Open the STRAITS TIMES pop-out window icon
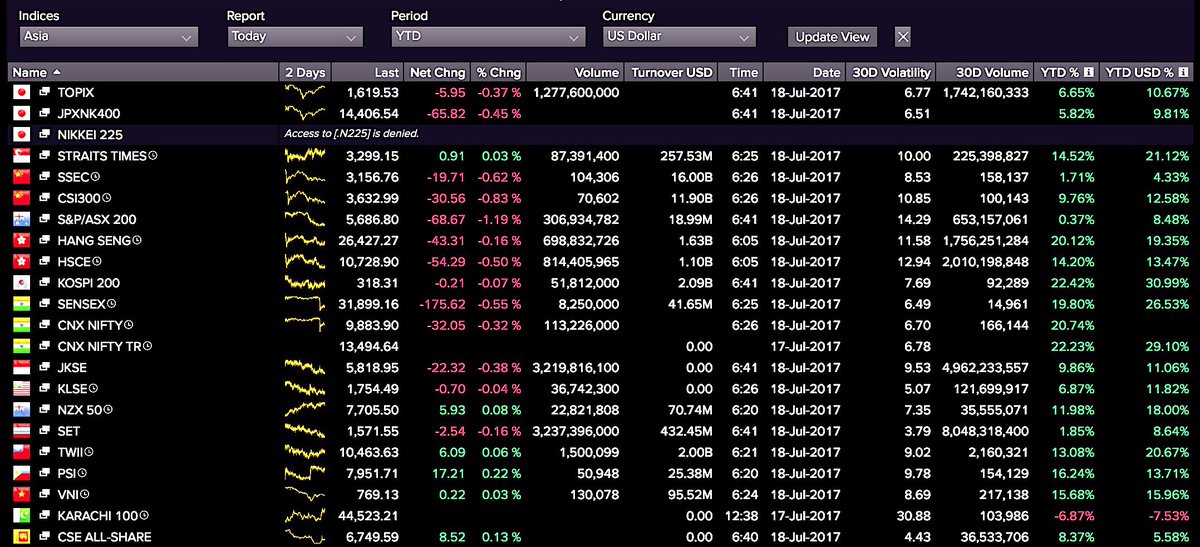 click(x=45, y=156)
